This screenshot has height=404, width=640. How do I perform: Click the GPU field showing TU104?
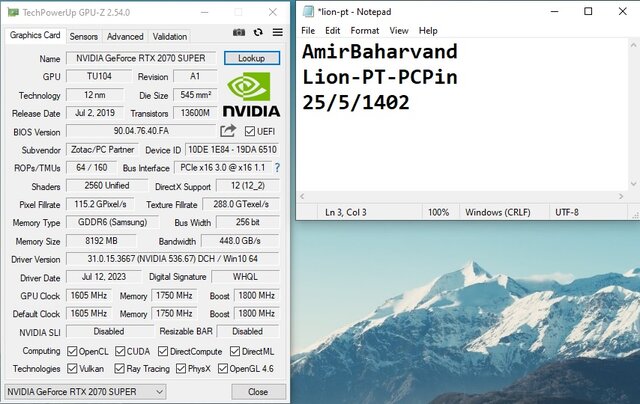point(99,76)
